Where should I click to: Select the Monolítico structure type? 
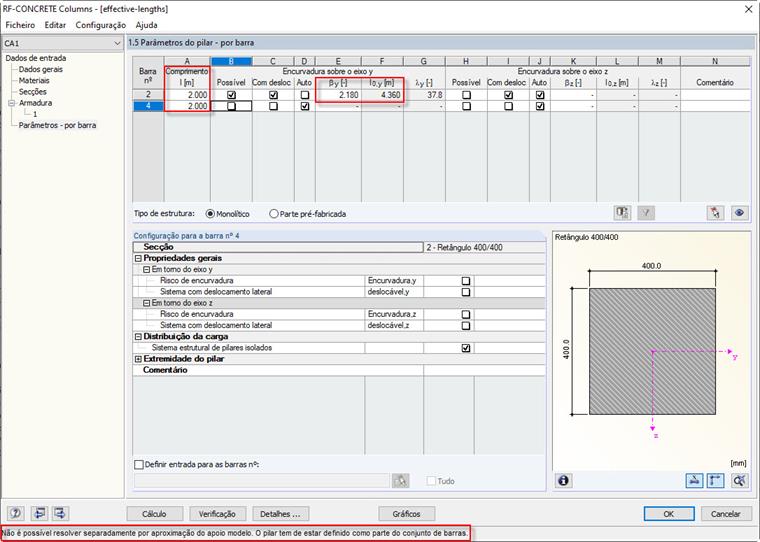pyautogui.click(x=210, y=214)
